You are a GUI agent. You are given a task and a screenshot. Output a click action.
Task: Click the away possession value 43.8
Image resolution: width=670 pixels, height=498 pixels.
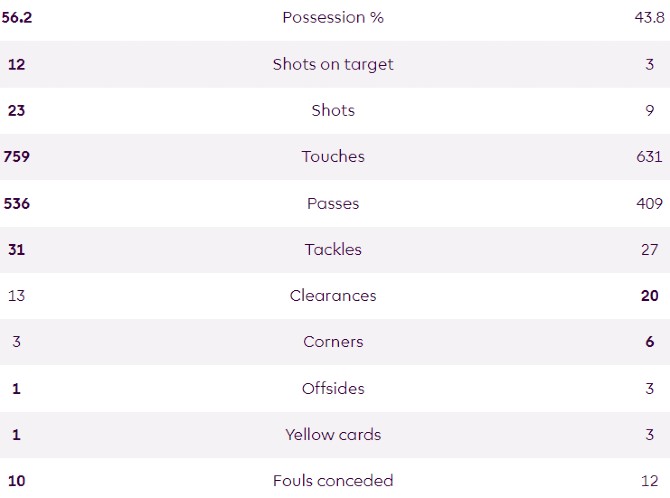click(x=646, y=17)
